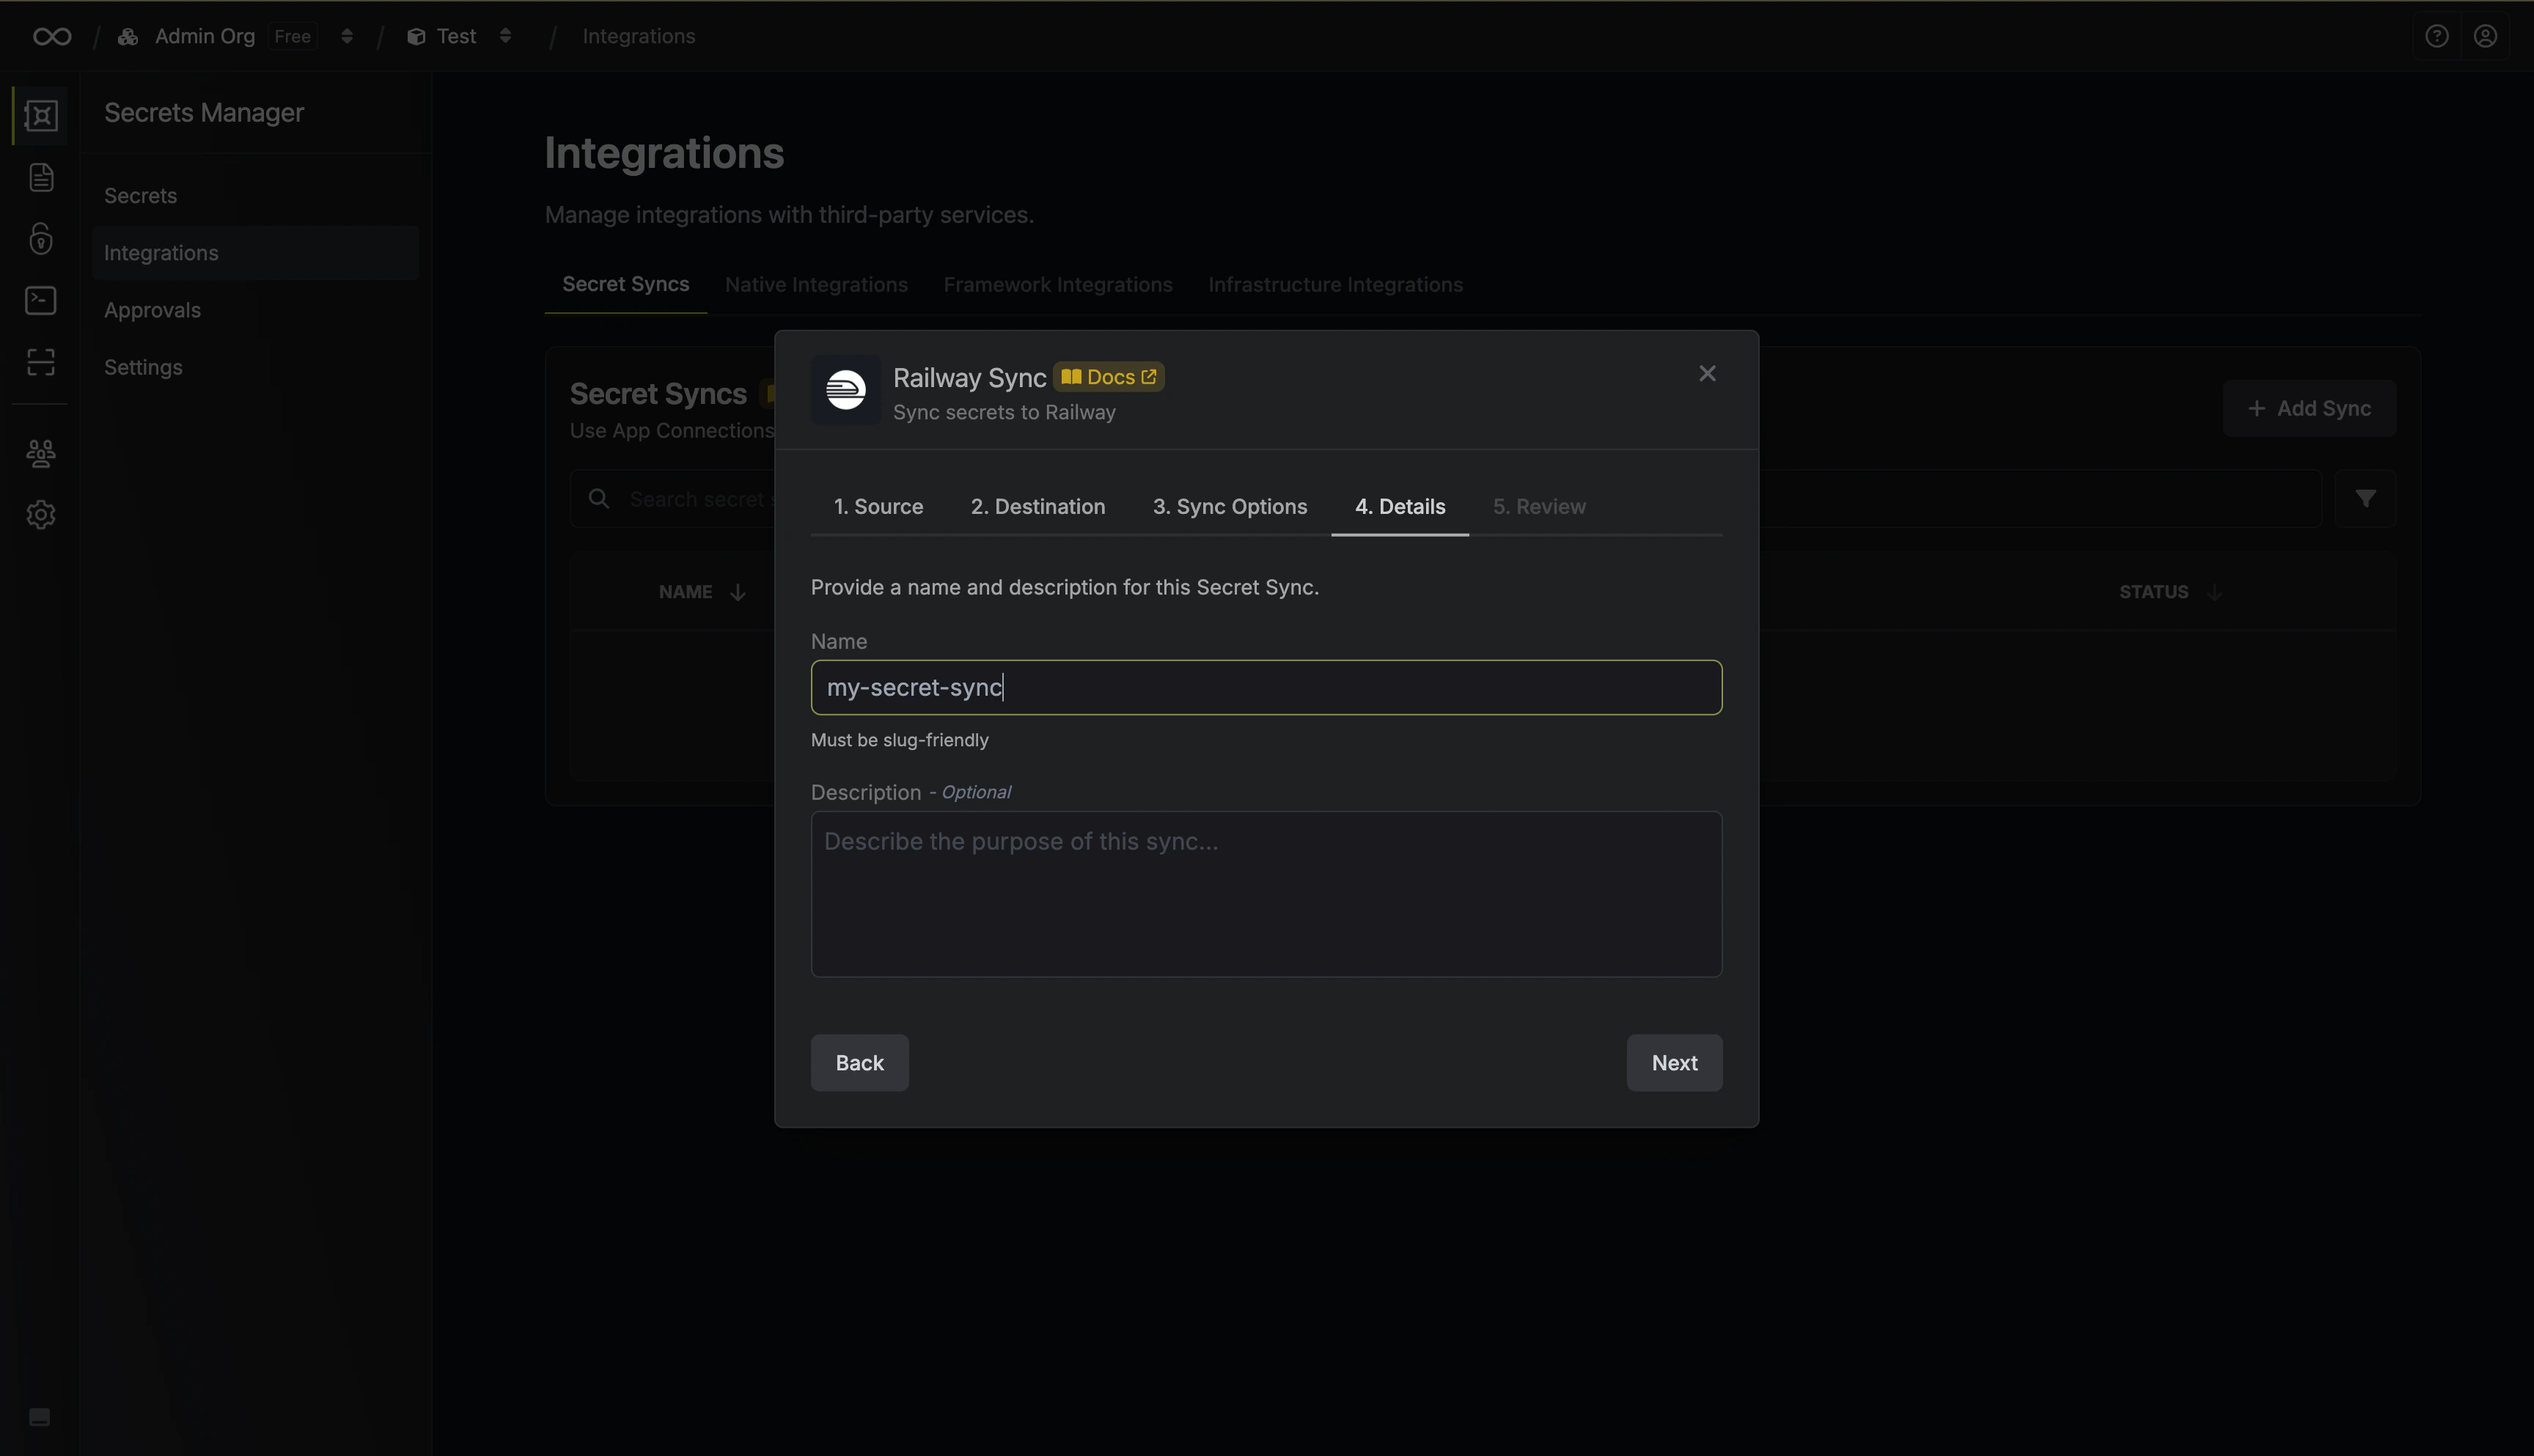The image size is (2534, 1456).
Task: Click the Admin Org building icon
Action: tap(128, 37)
